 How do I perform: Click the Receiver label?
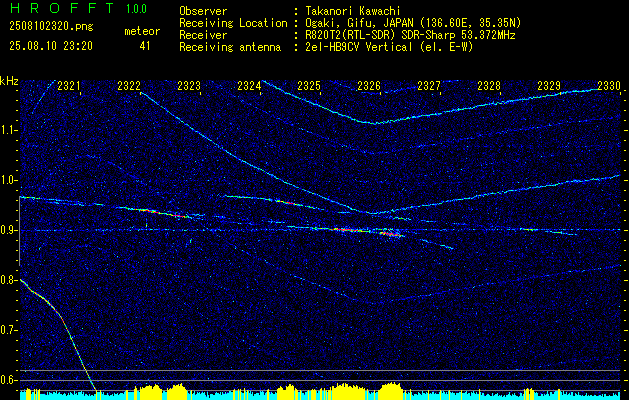click(x=203, y=35)
